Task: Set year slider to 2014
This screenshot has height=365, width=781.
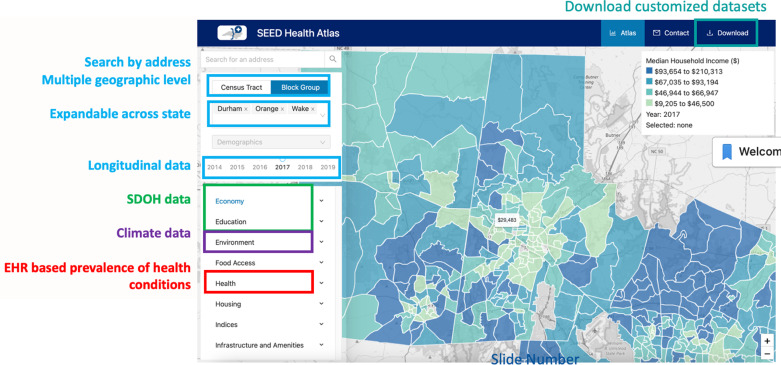Action: click(x=215, y=167)
